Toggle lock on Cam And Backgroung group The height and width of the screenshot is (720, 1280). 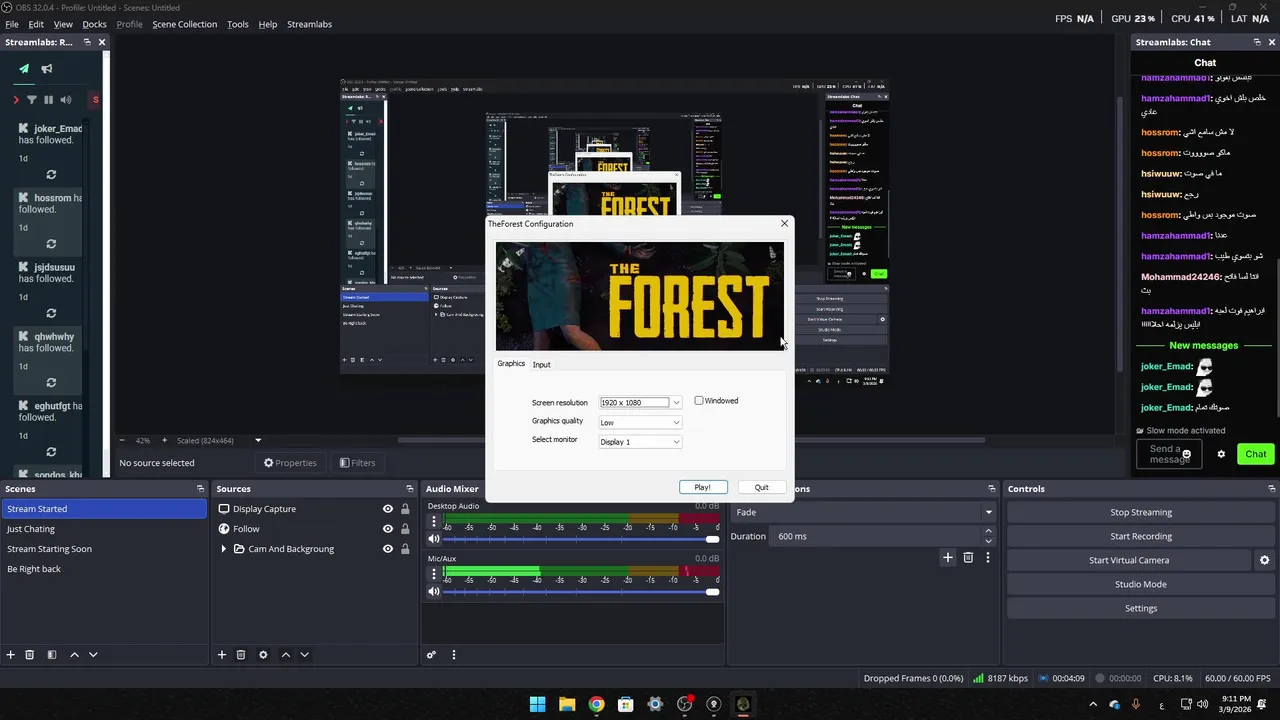(405, 549)
